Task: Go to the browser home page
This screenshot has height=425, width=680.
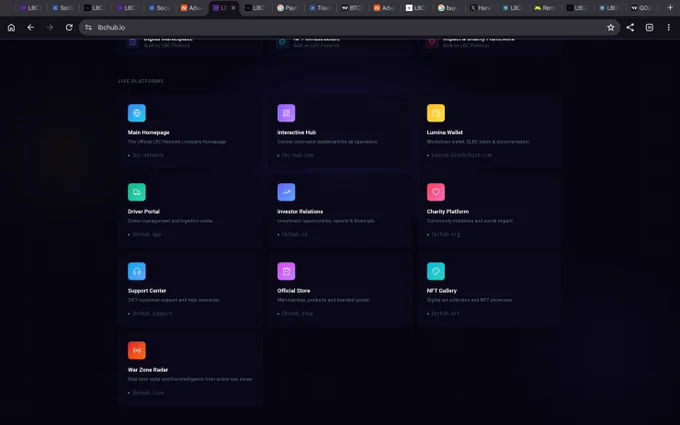Action: (11, 27)
